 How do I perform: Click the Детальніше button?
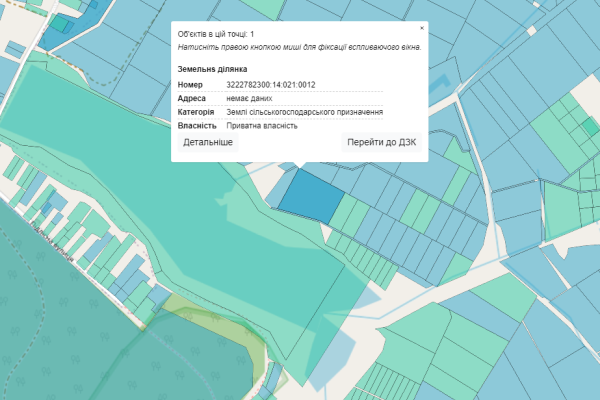pos(208,143)
